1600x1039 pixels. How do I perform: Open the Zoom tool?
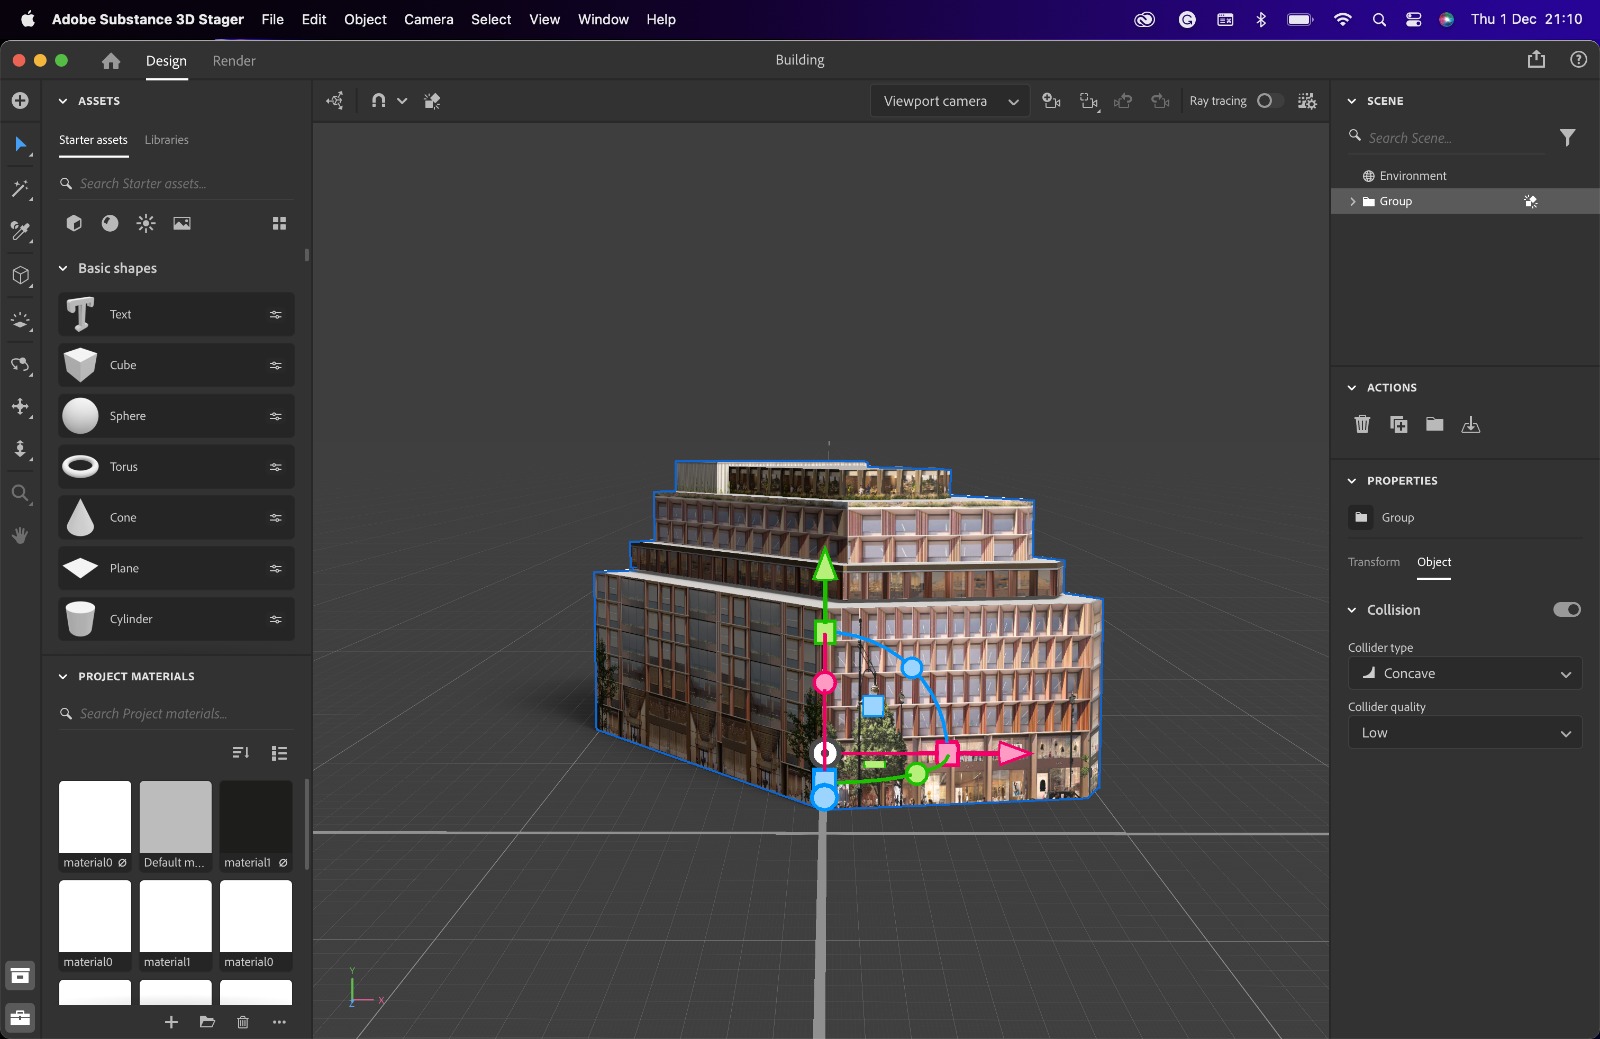pyautogui.click(x=20, y=493)
